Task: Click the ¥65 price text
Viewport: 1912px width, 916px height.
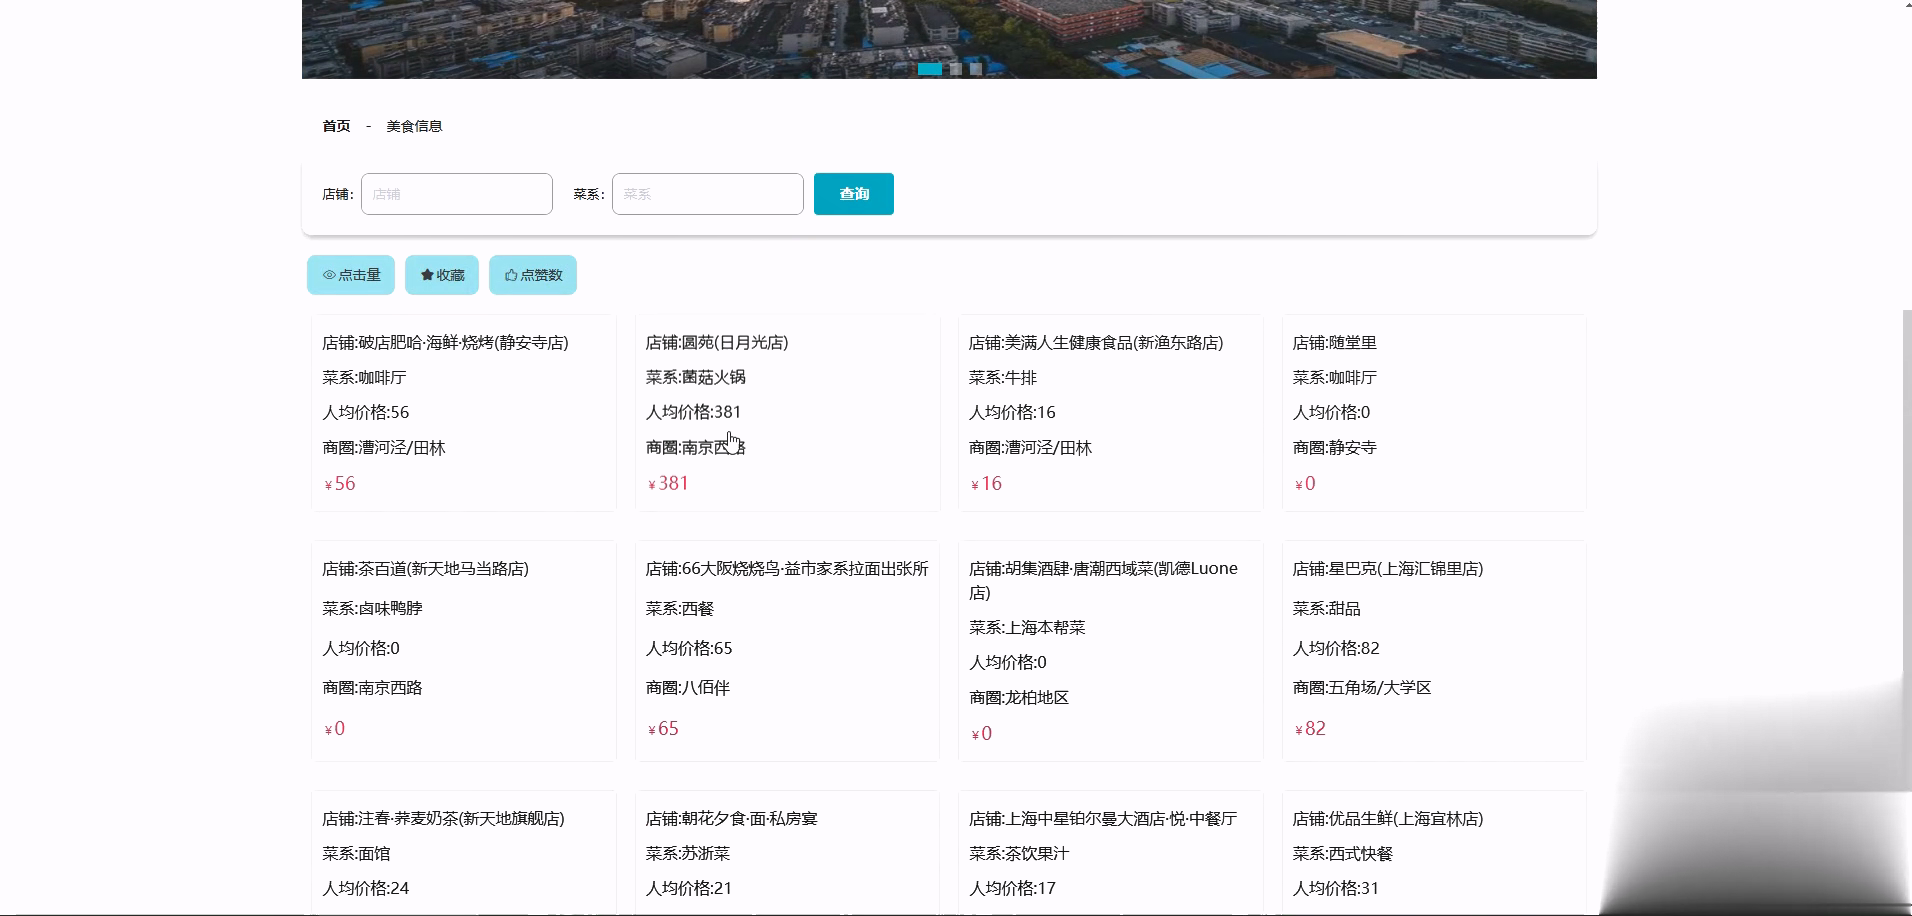Action: point(663,728)
